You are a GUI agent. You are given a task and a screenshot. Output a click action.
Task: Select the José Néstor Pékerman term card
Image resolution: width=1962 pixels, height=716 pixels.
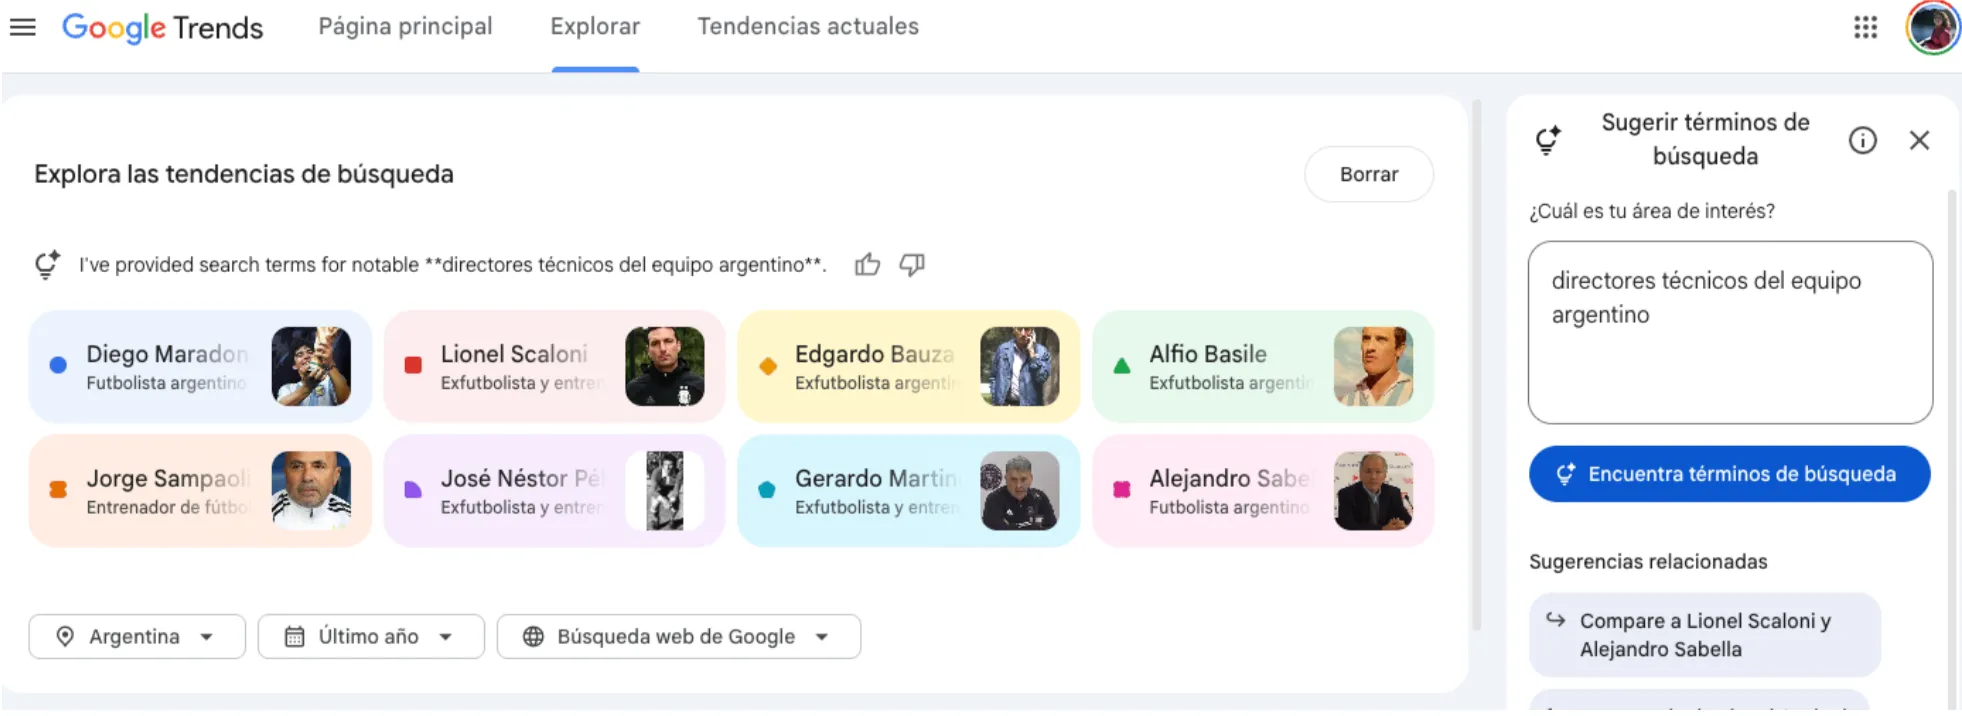[554, 490]
